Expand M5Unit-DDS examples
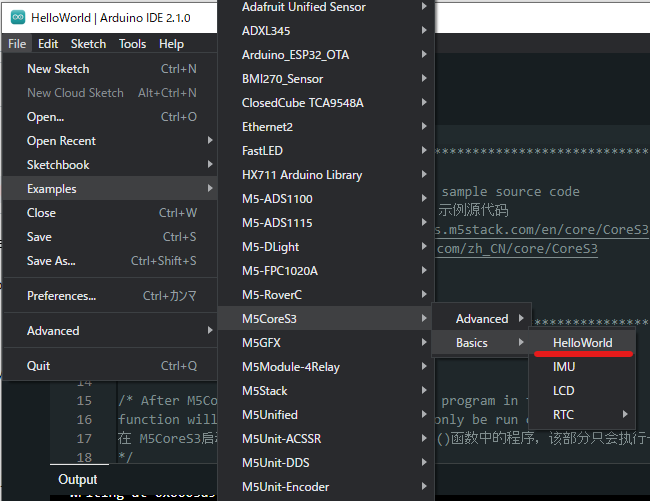Viewport: 650px width, 501px height. [326, 463]
